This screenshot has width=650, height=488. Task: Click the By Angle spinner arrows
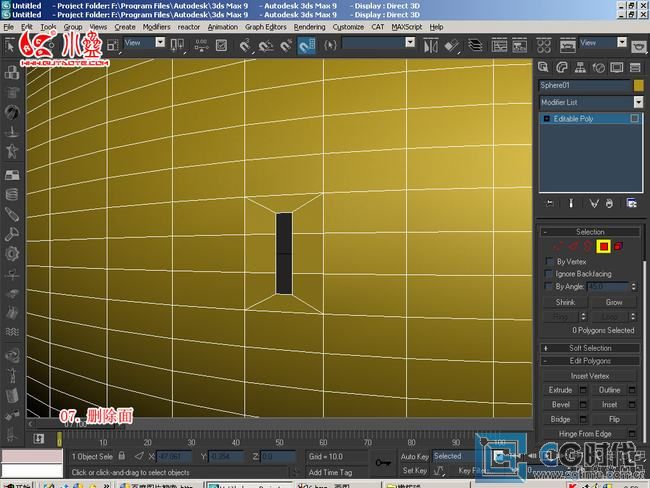(x=633, y=286)
